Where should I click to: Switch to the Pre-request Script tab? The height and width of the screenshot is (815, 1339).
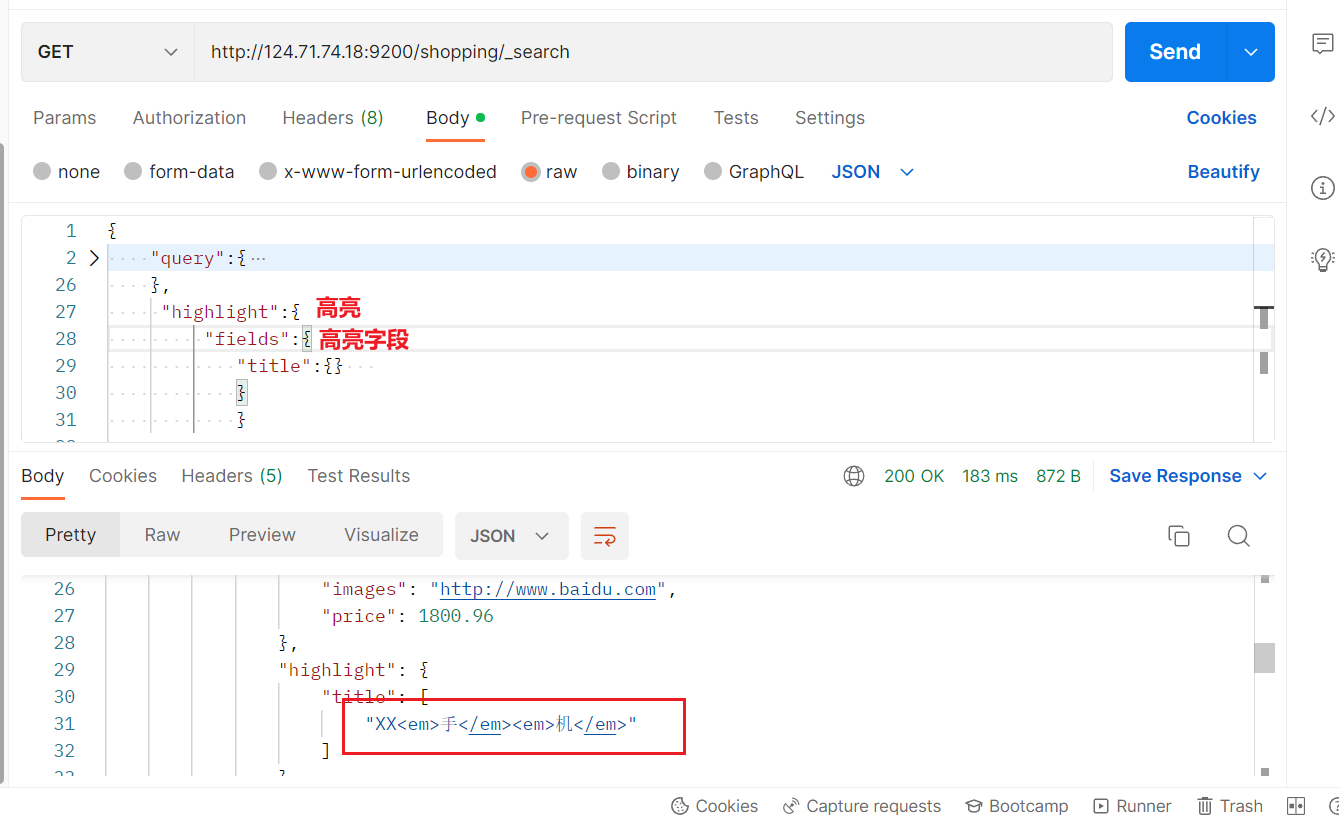click(x=599, y=118)
